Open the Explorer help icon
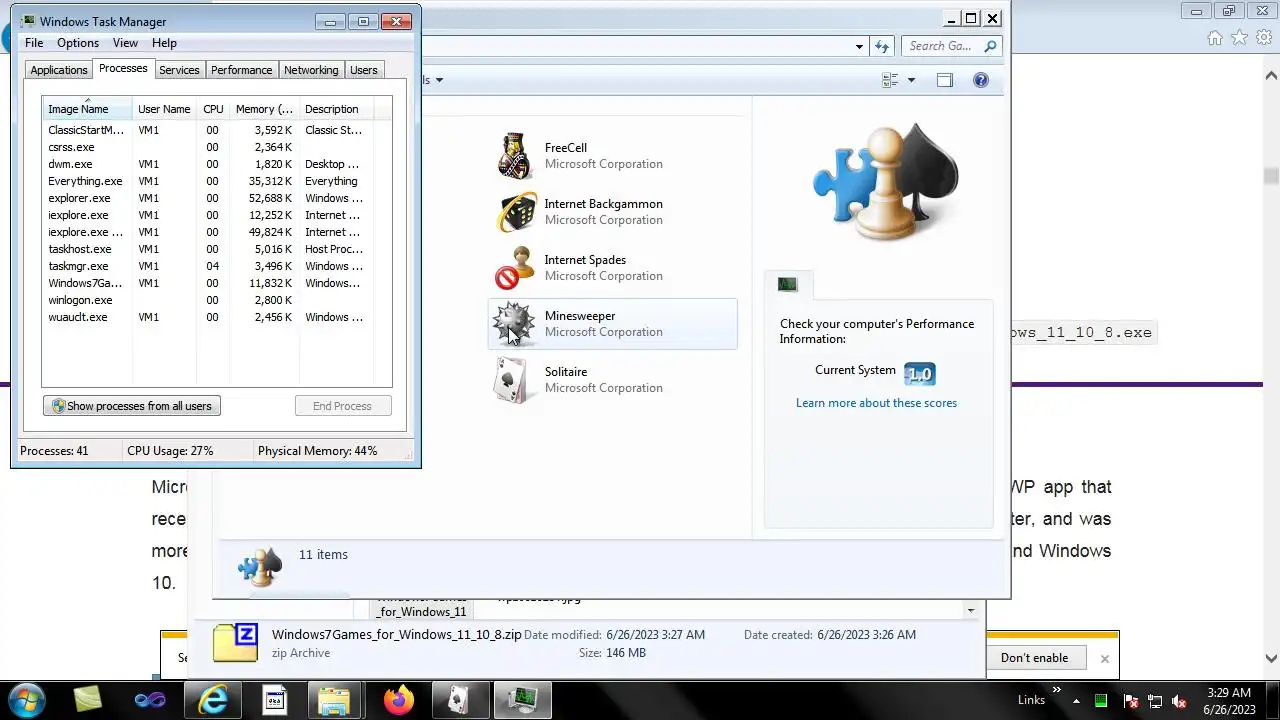Viewport: 1280px width, 720px height. (x=981, y=80)
